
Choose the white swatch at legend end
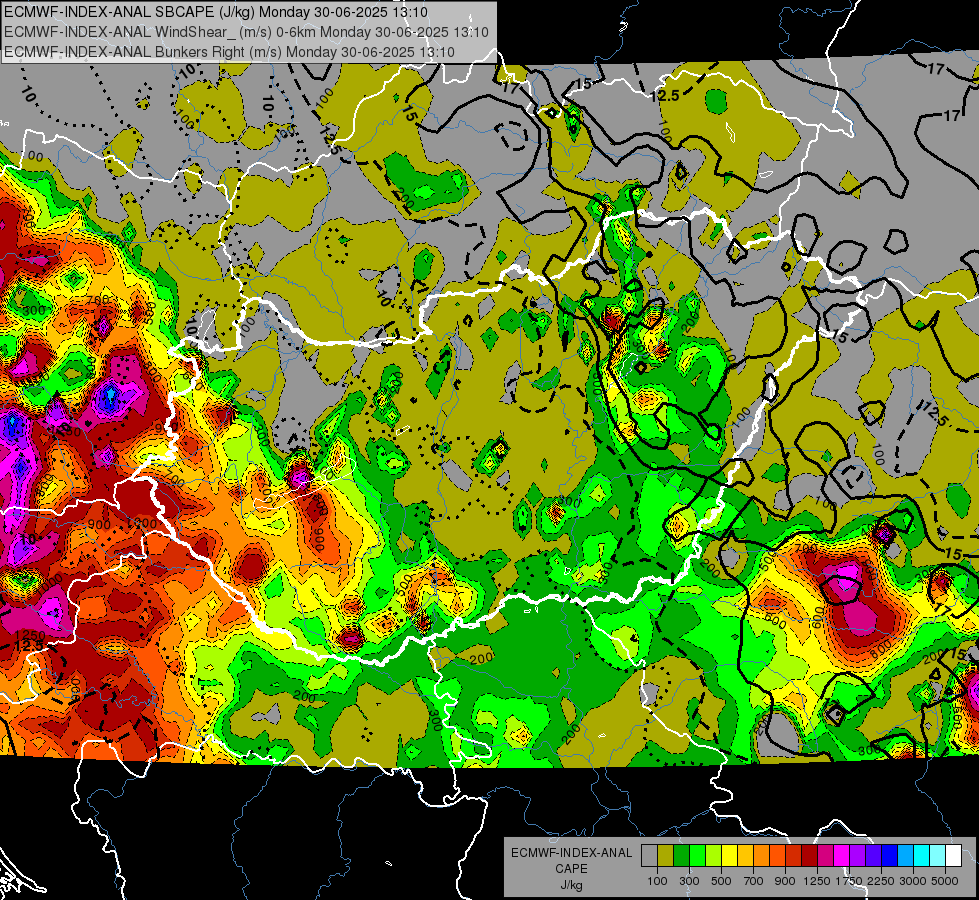[953, 855]
